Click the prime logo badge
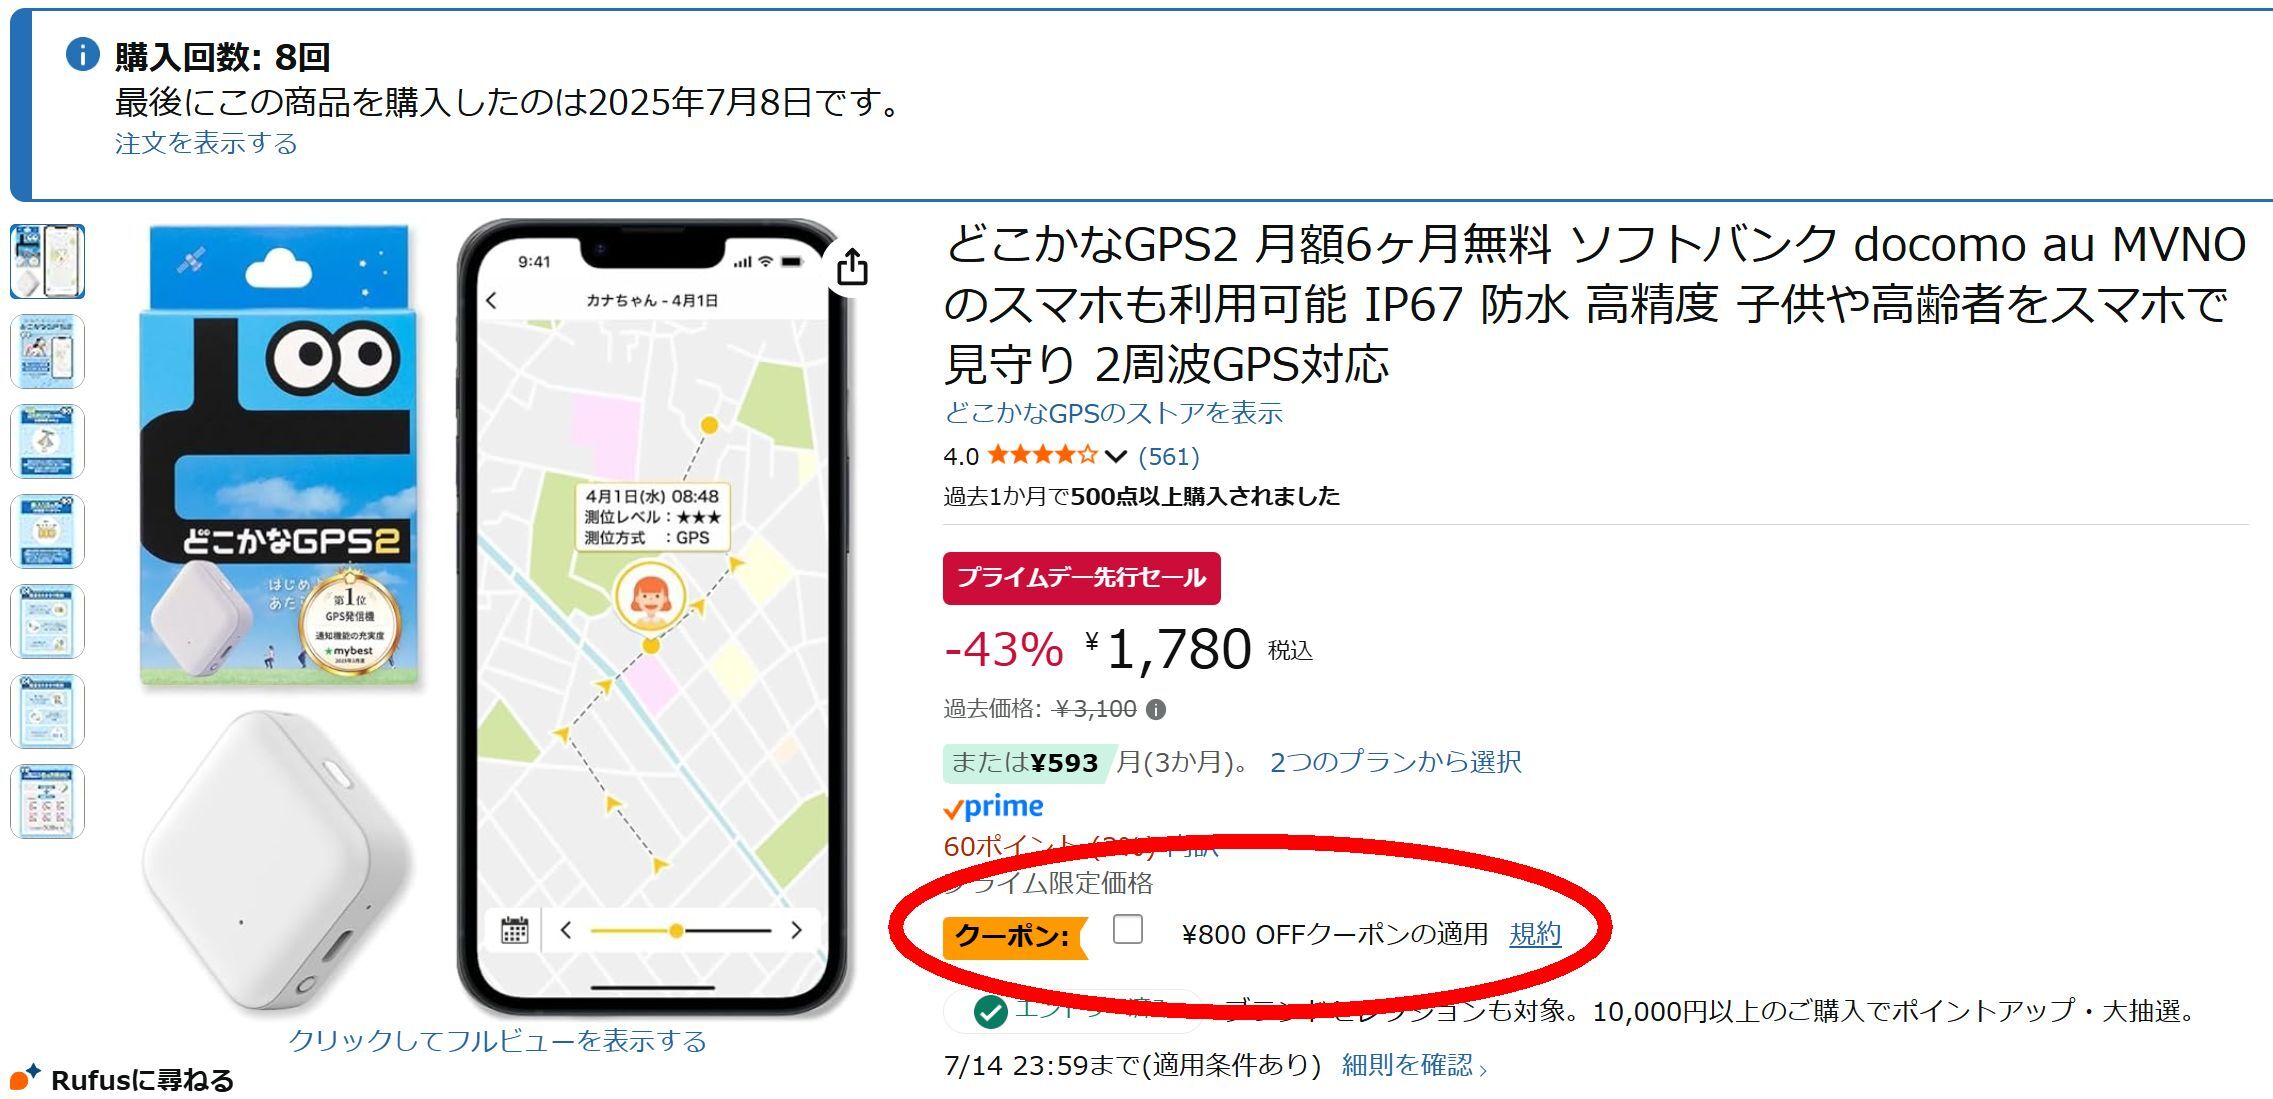Image resolution: width=2273 pixels, height=1099 pixels. tap(993, 806)
